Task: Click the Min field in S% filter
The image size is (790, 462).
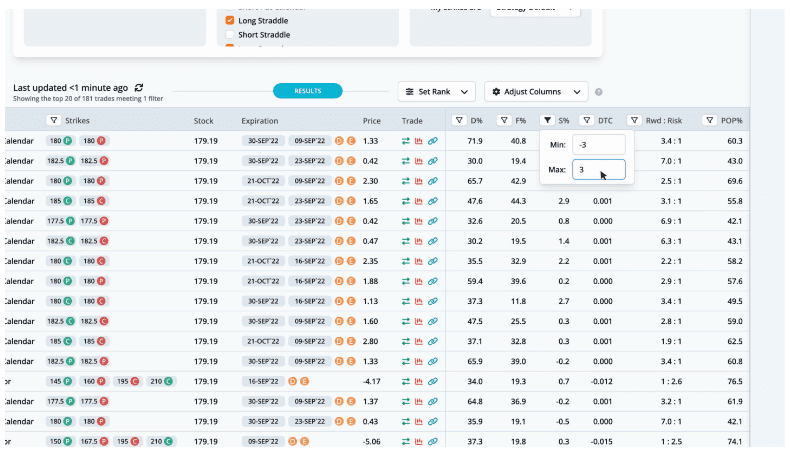Action: 599,145
